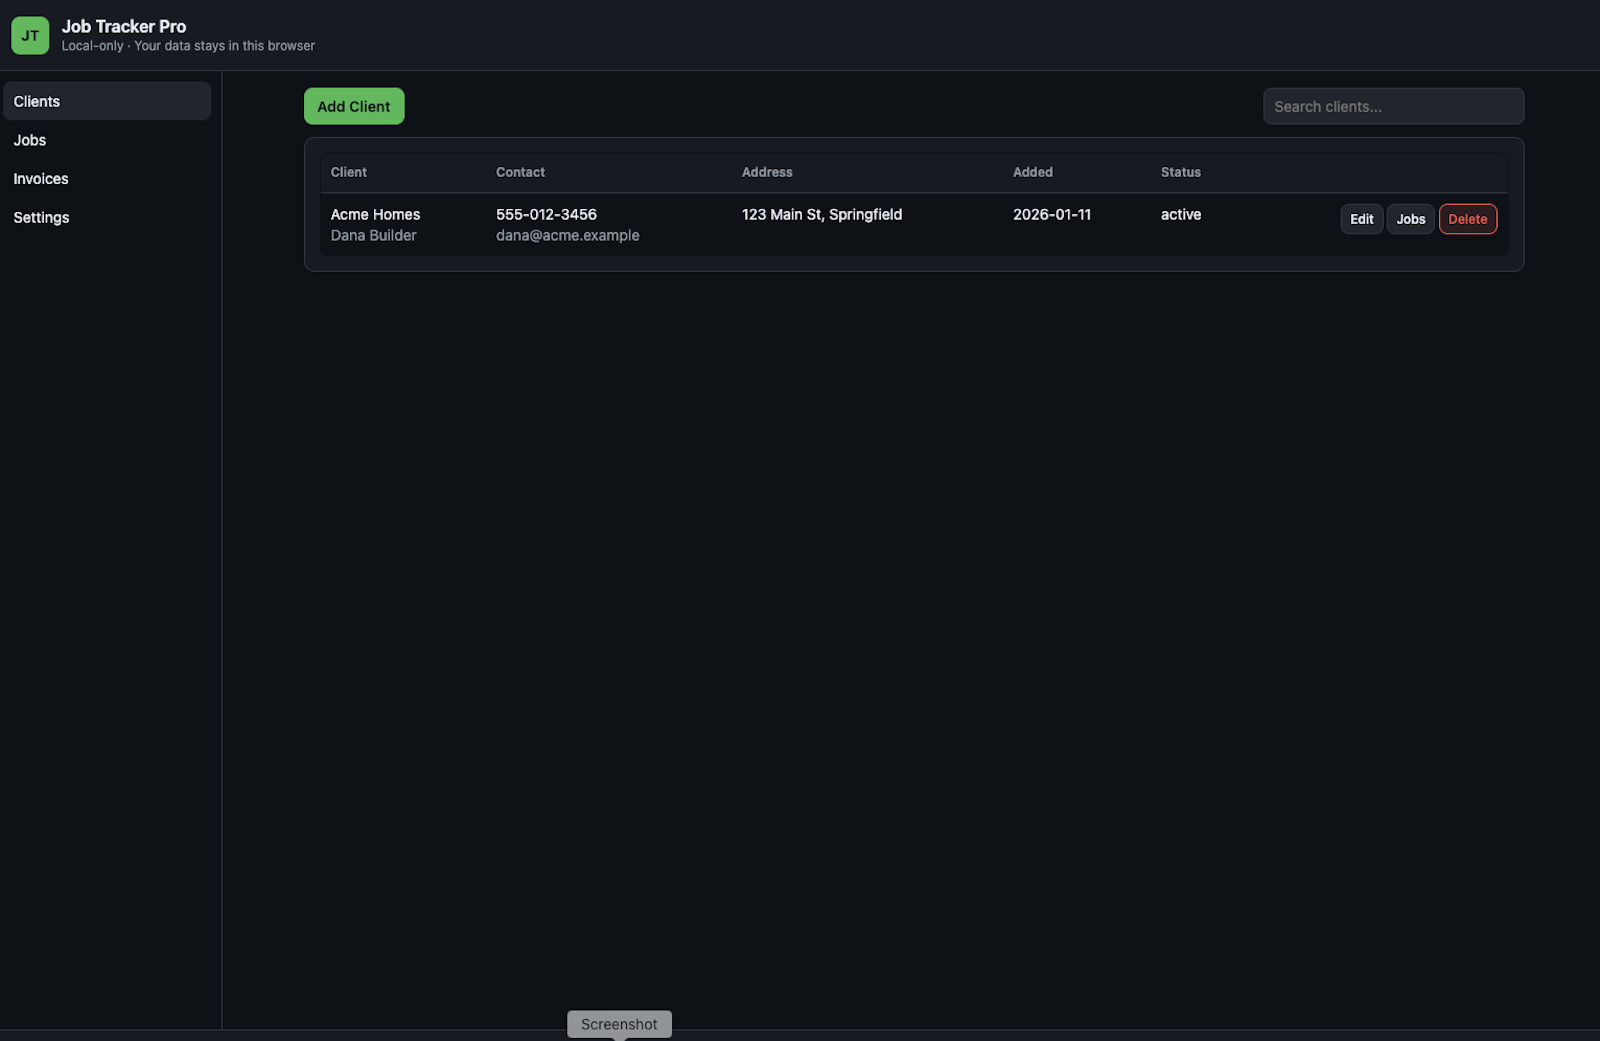Delete the Acme Homes client
This screenshot has width=1600, height=1041.
click(x=1468, y=219)
